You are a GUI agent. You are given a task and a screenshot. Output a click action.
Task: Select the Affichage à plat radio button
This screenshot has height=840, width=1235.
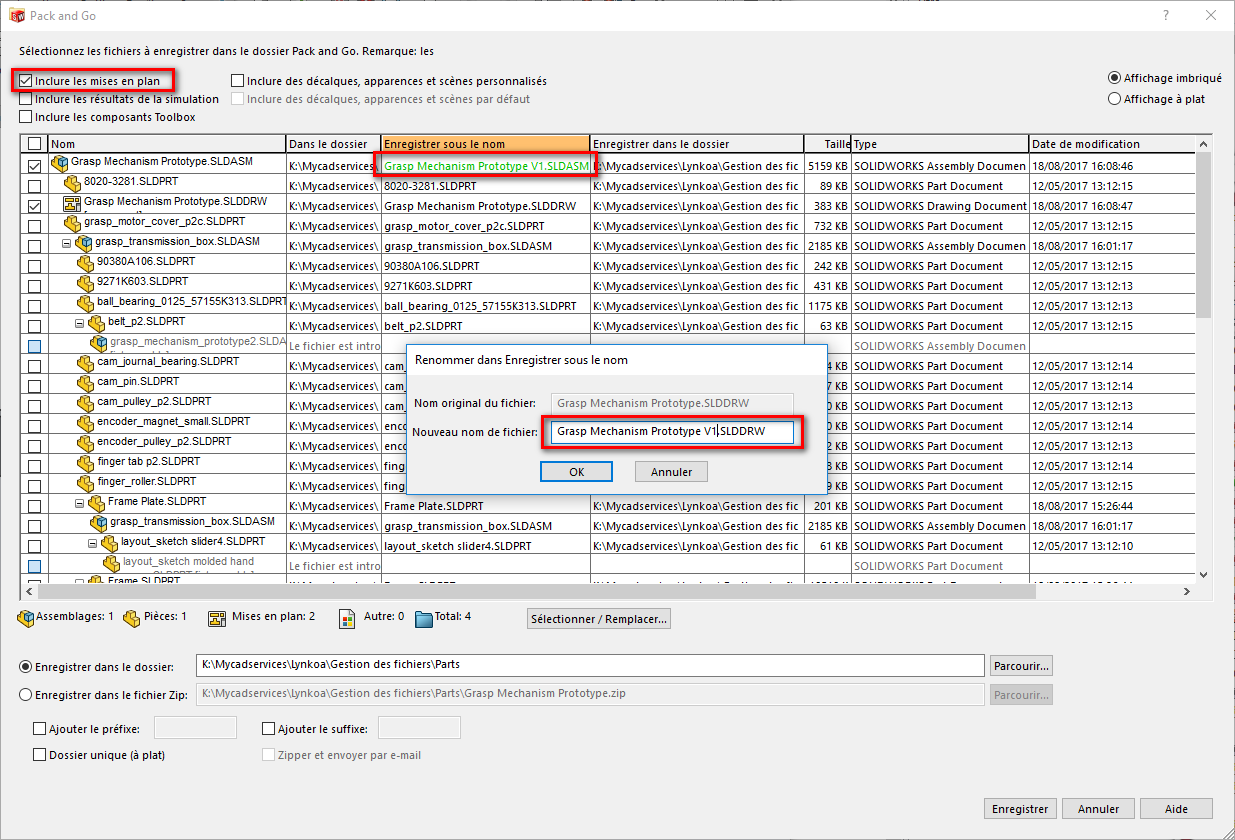click(x=1114, y=99)
